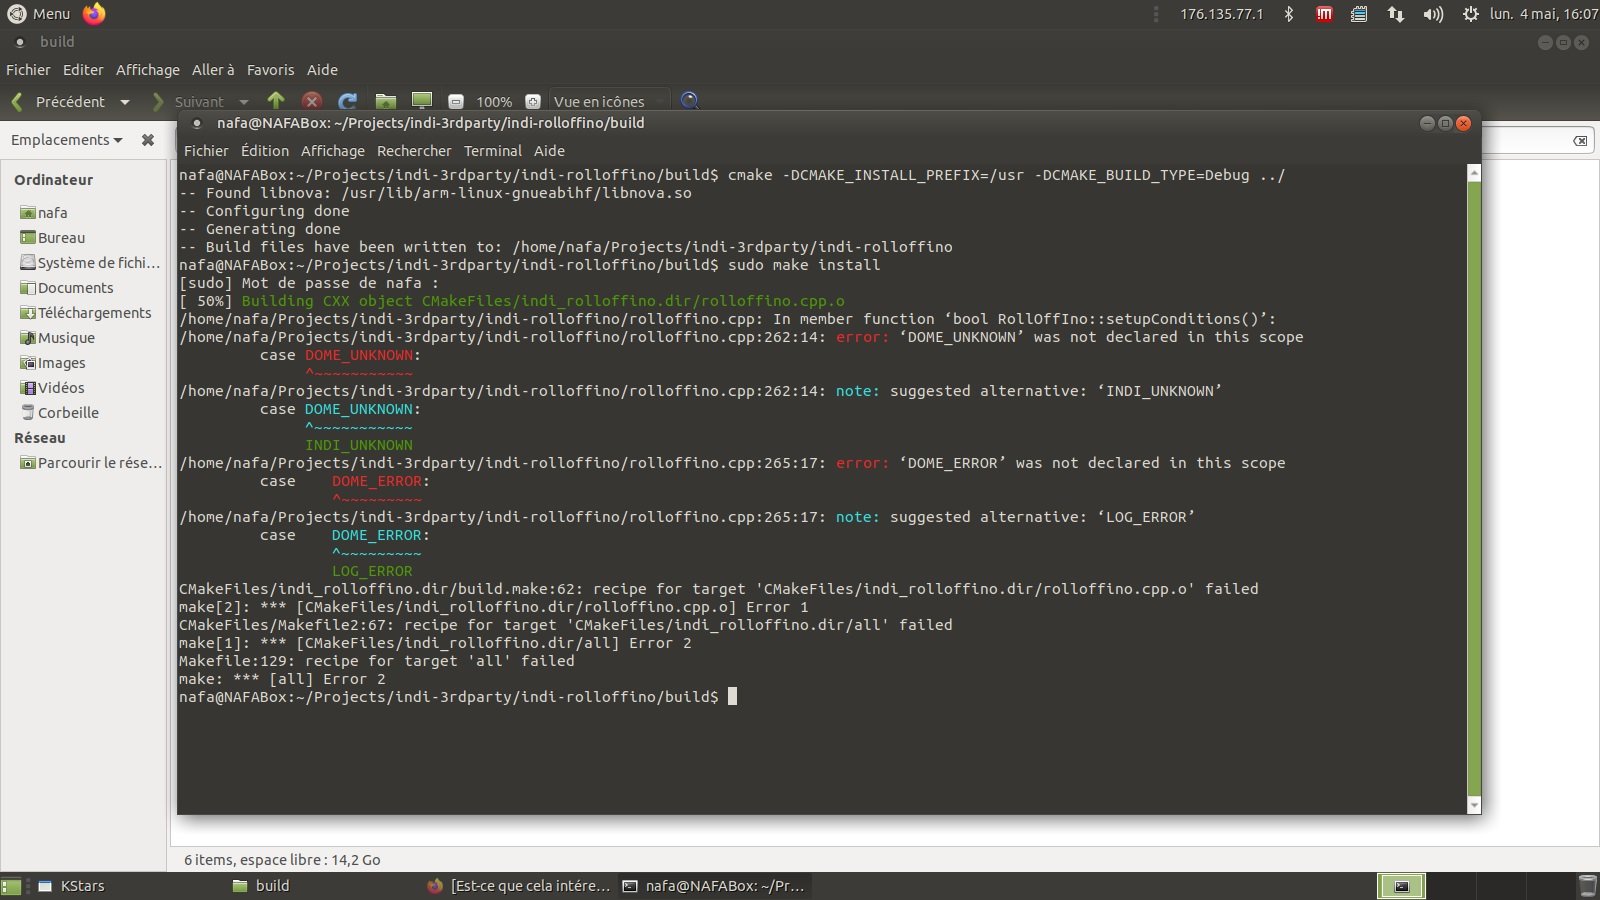Go back with the Précédent arrow
1600x900 pixels.
tap(58, 101)
